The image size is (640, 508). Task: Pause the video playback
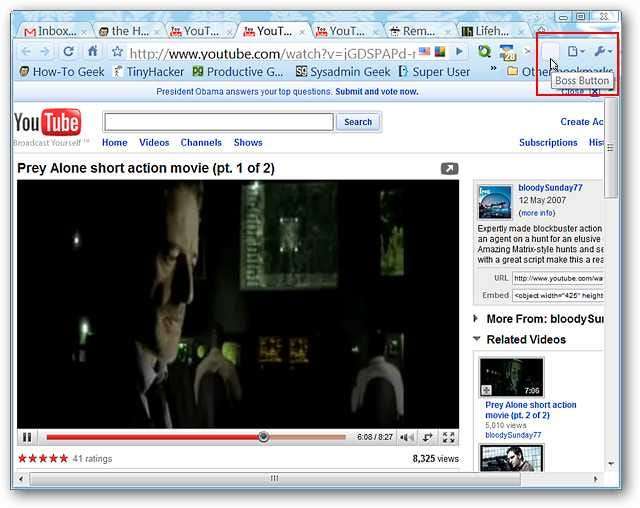coord(27,437)
